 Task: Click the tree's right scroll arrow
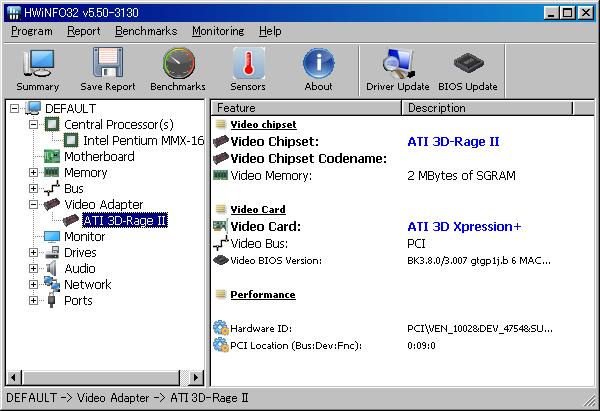click(x=196, y=378)
